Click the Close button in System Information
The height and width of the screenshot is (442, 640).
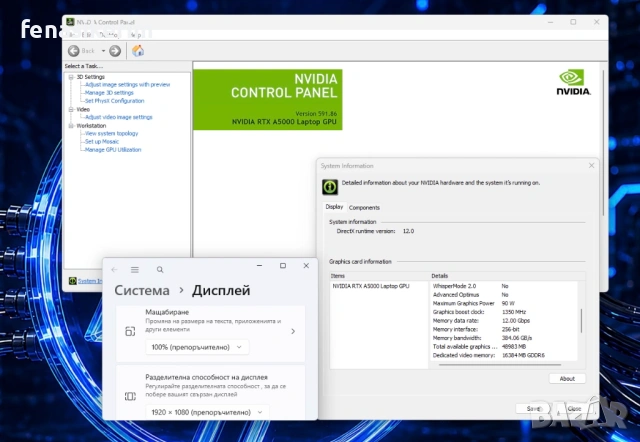tap(574, 409)
